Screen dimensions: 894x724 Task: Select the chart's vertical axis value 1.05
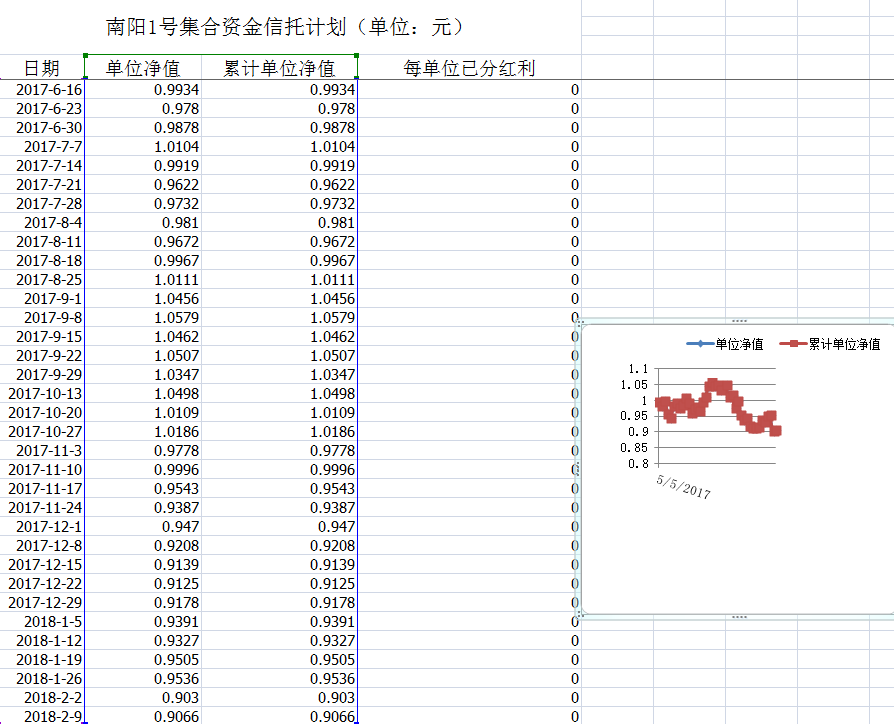(634, 384)
